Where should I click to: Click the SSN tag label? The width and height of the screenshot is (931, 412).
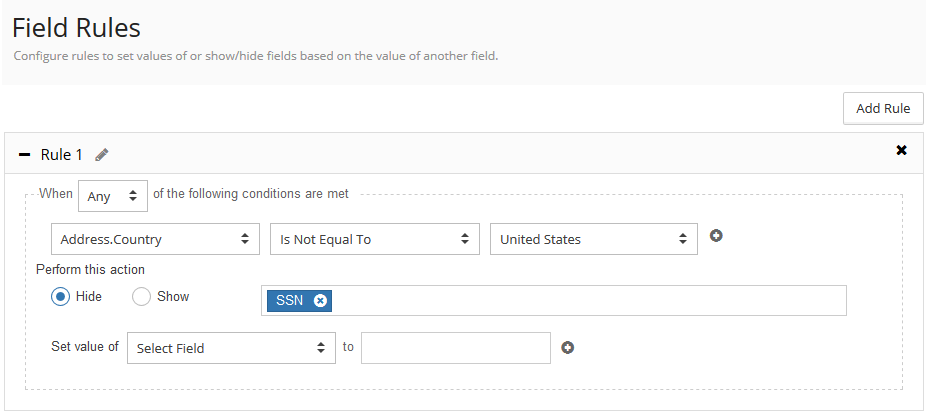[x=290, y=300]
